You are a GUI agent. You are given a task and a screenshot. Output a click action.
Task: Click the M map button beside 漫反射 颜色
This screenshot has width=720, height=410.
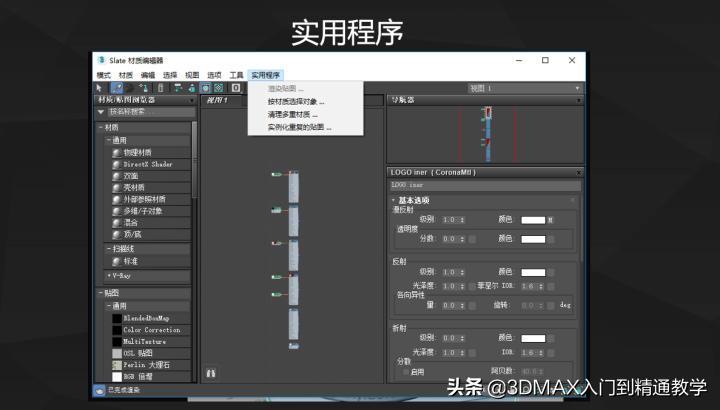click(551, 220)
